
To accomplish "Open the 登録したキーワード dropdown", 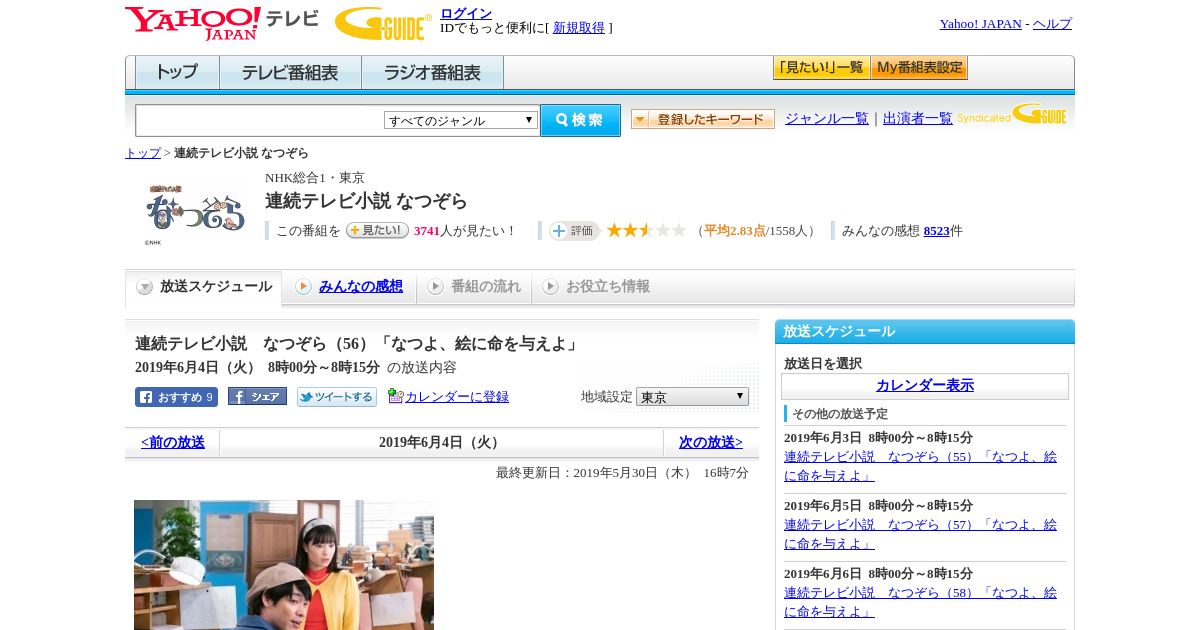I will point(703,119).
